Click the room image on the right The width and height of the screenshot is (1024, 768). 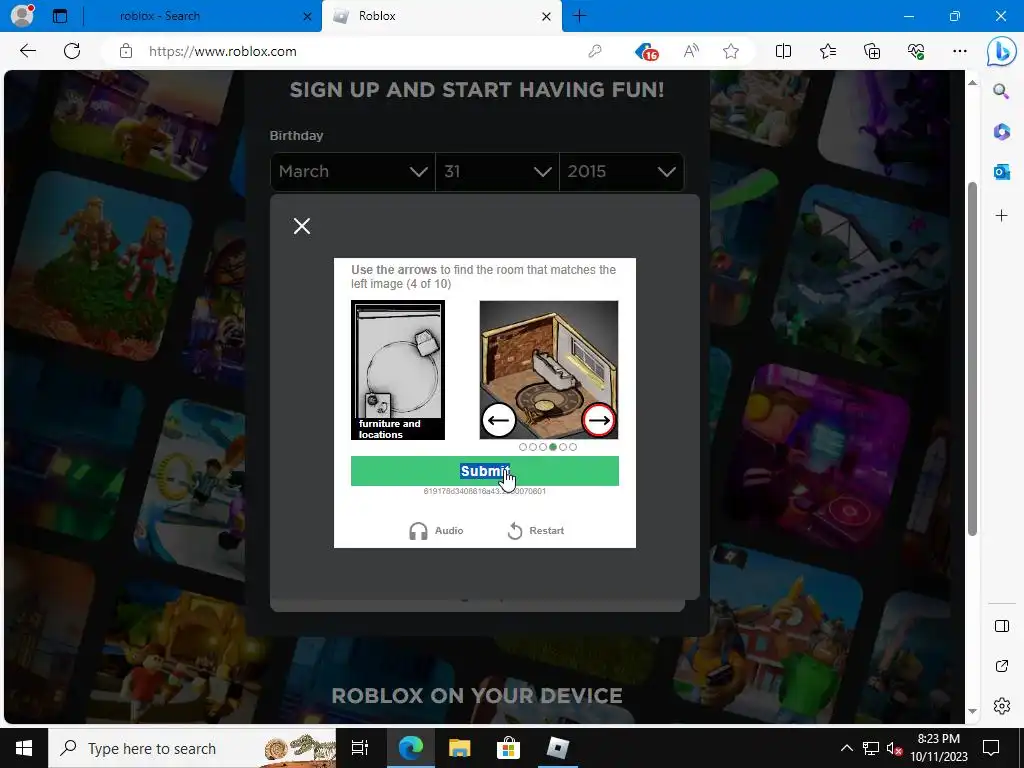(549, 370)
